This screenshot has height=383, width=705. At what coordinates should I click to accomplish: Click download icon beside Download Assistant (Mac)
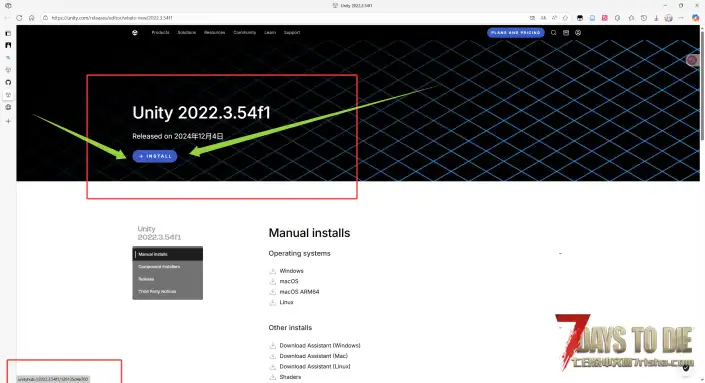[x=272, y=356]
